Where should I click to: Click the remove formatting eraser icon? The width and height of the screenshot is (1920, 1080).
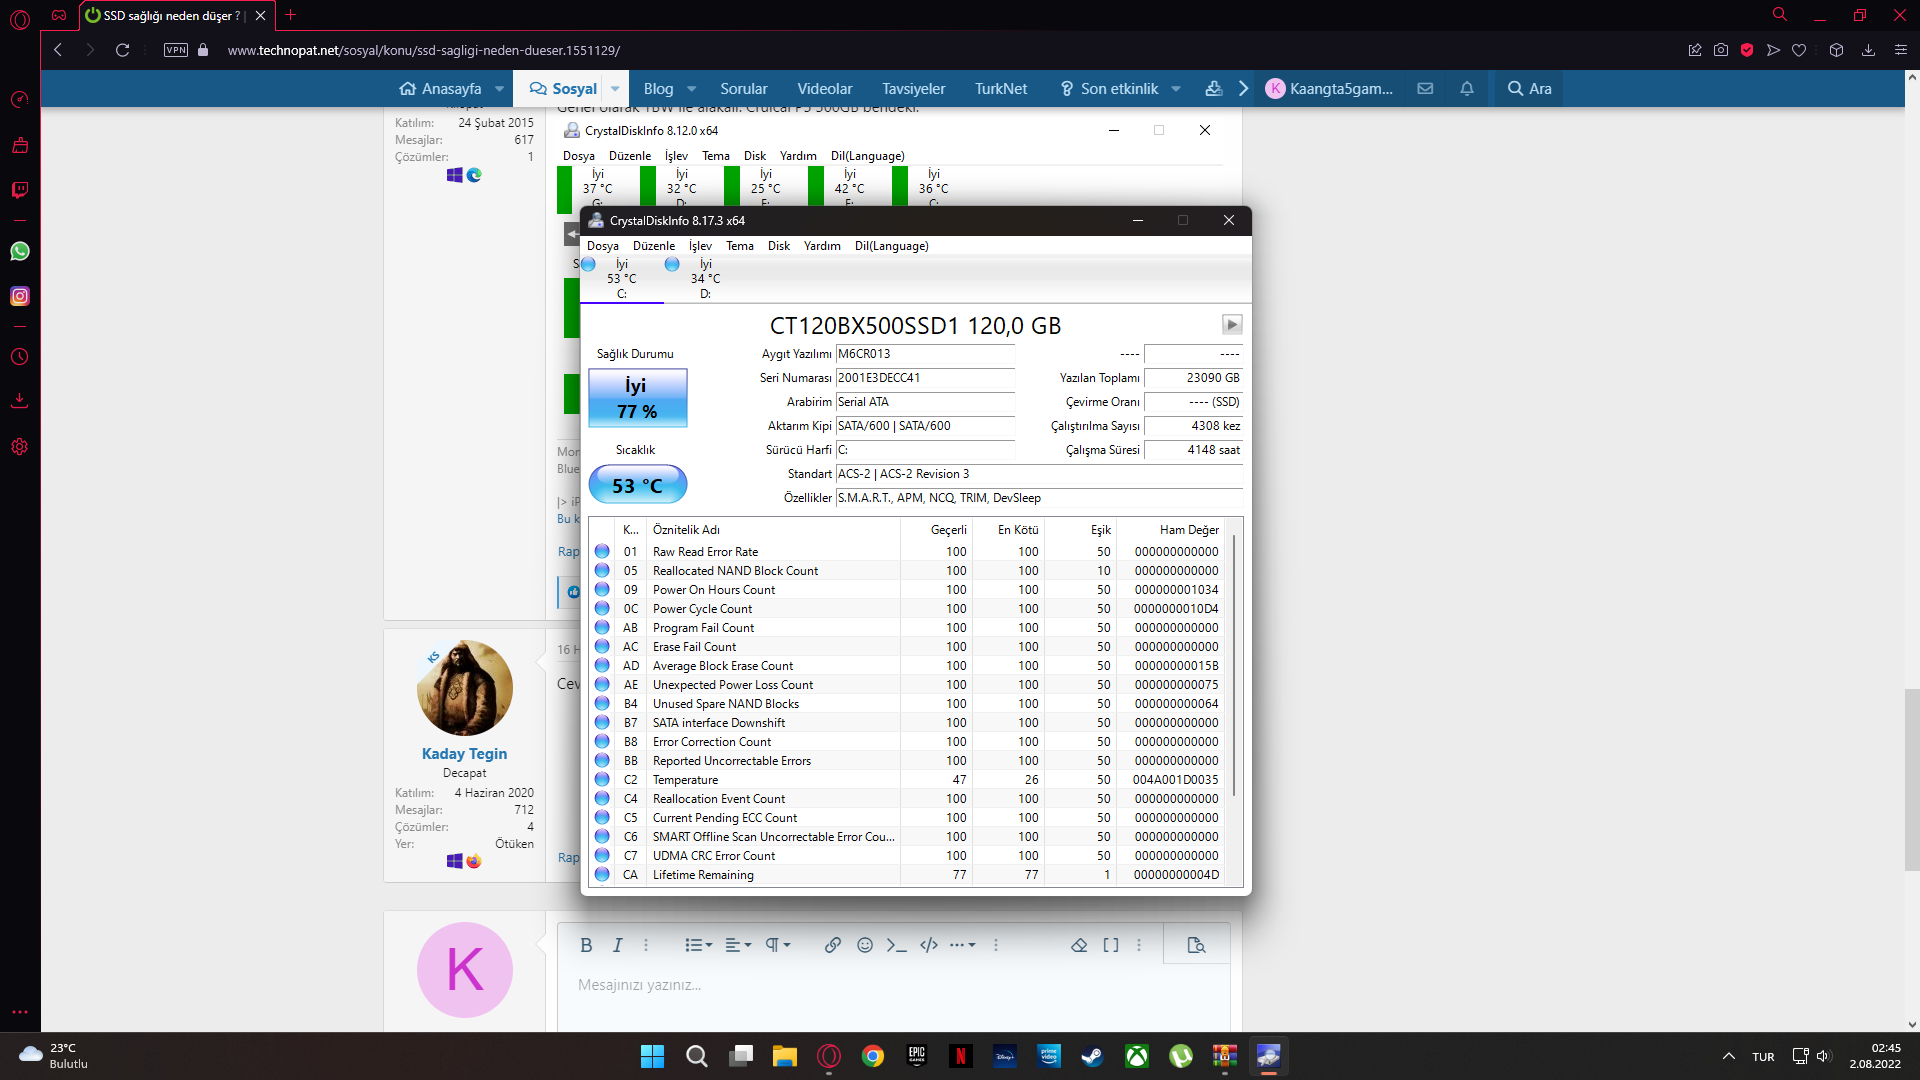coord(1078,945)
